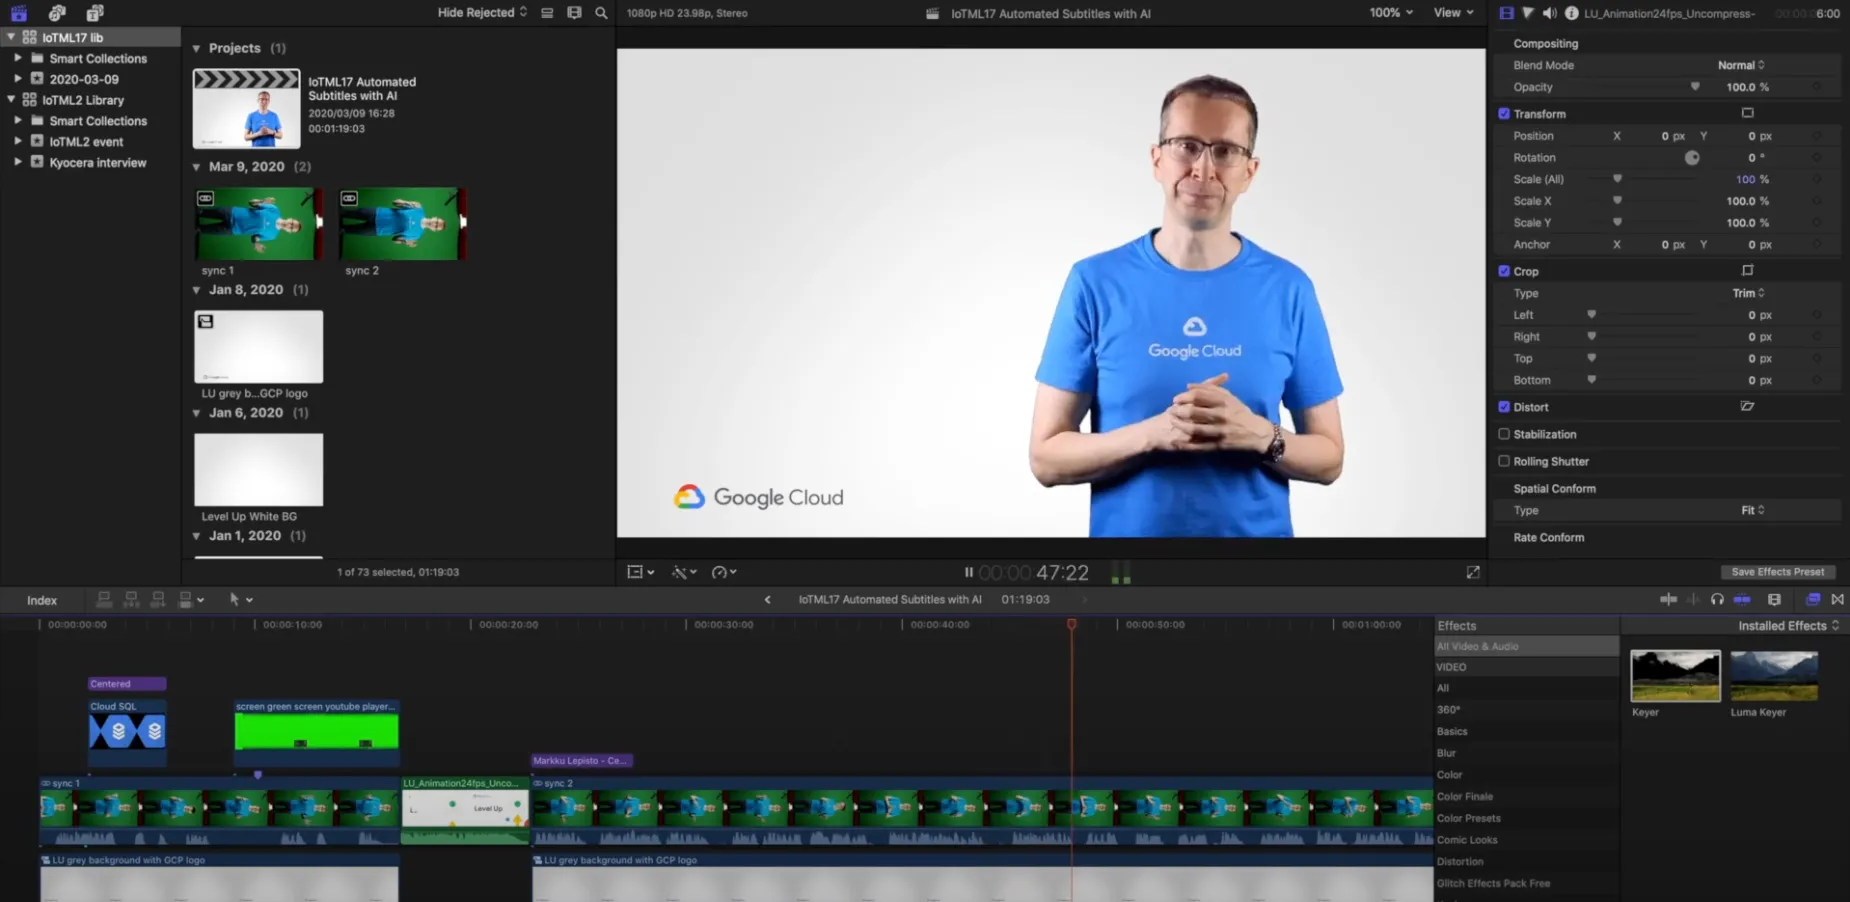Show the audio inspector speaker icon
Screen dimensions: 1850x902
[1549, 13]
